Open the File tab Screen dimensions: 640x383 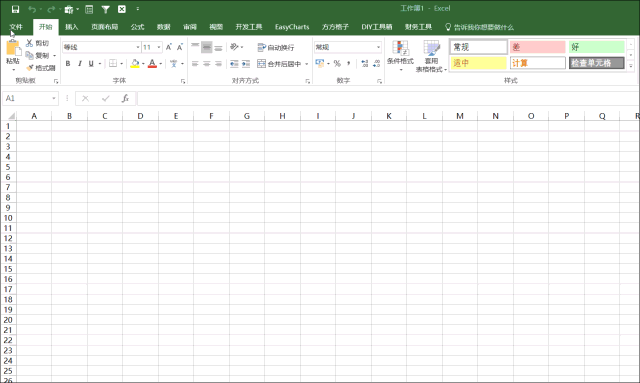point(16,27)
